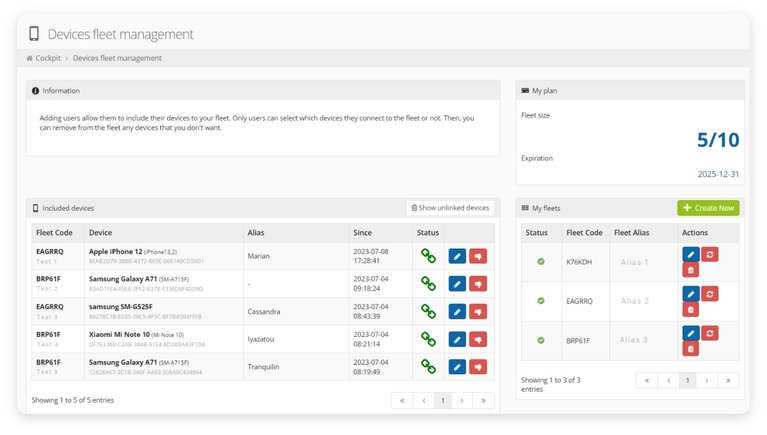The width and height of the screenshot is (767, 435).
Task: Sort devices by Fleet Code column
Action: coord(58,233)
